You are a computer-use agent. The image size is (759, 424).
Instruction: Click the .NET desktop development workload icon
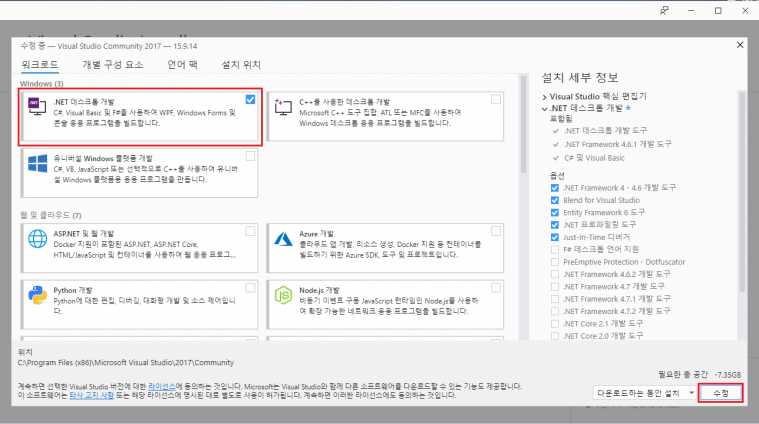(37, 106)
